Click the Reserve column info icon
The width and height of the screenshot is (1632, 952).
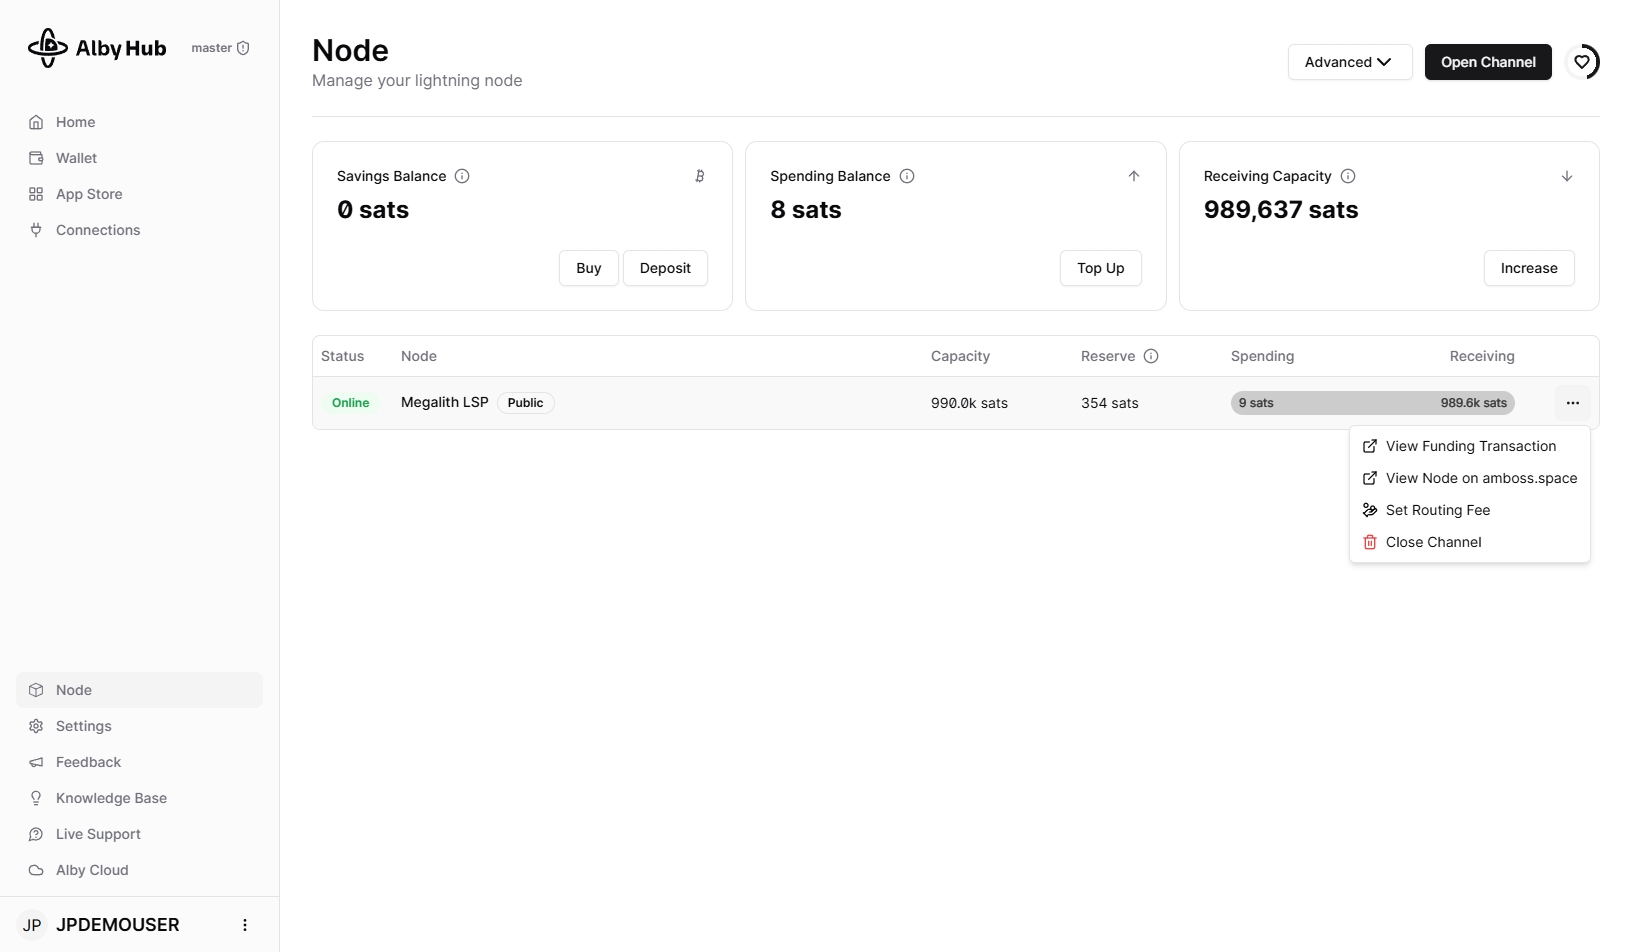coord(1151,356)
